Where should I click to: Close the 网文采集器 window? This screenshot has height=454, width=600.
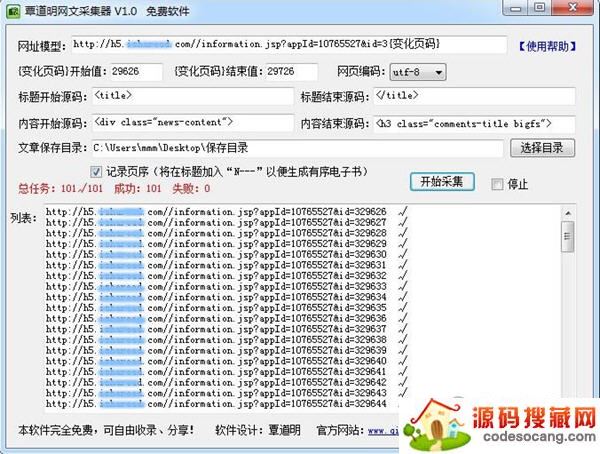[x=573, y=8]
